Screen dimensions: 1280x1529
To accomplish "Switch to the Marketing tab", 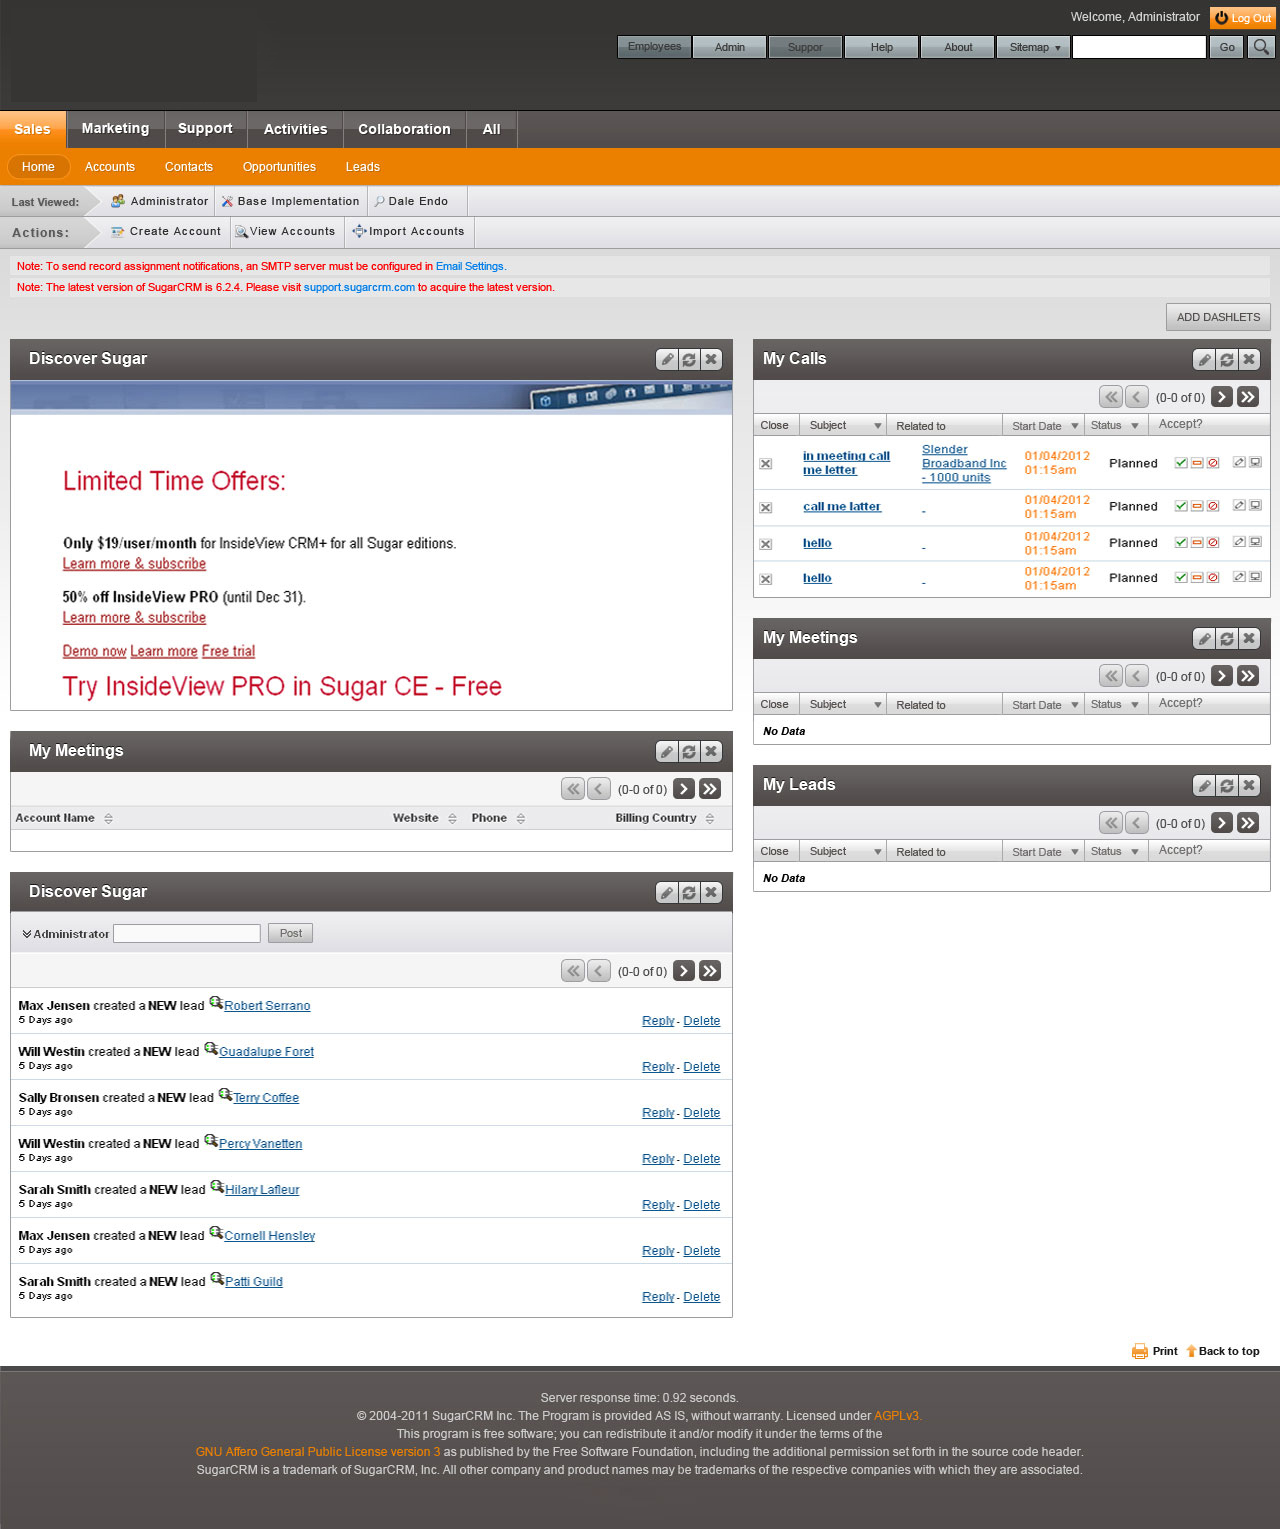I will click(115, 129).
